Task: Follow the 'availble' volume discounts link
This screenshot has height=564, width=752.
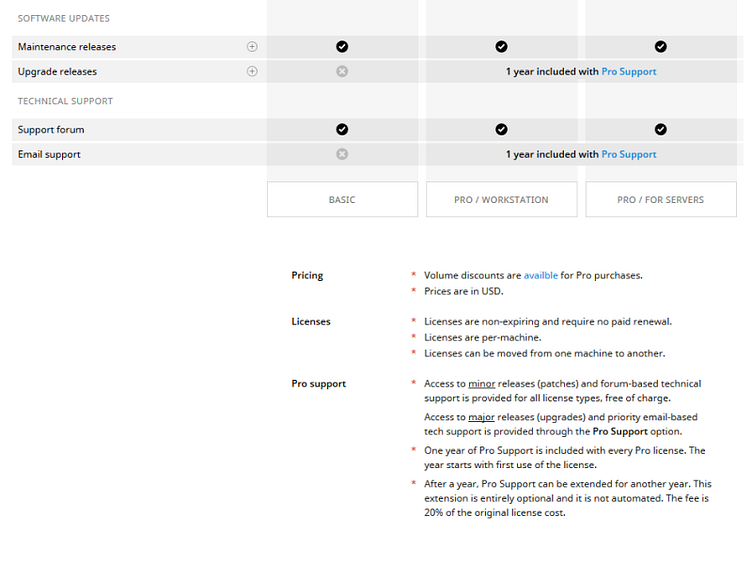Action: (x=541, y=276)
